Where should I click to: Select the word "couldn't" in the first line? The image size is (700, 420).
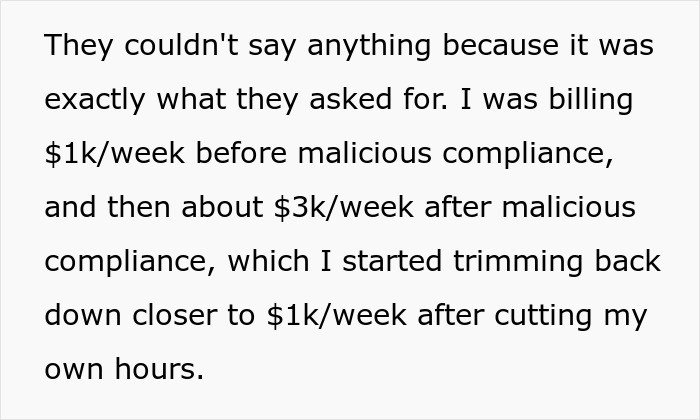[181, 45]
